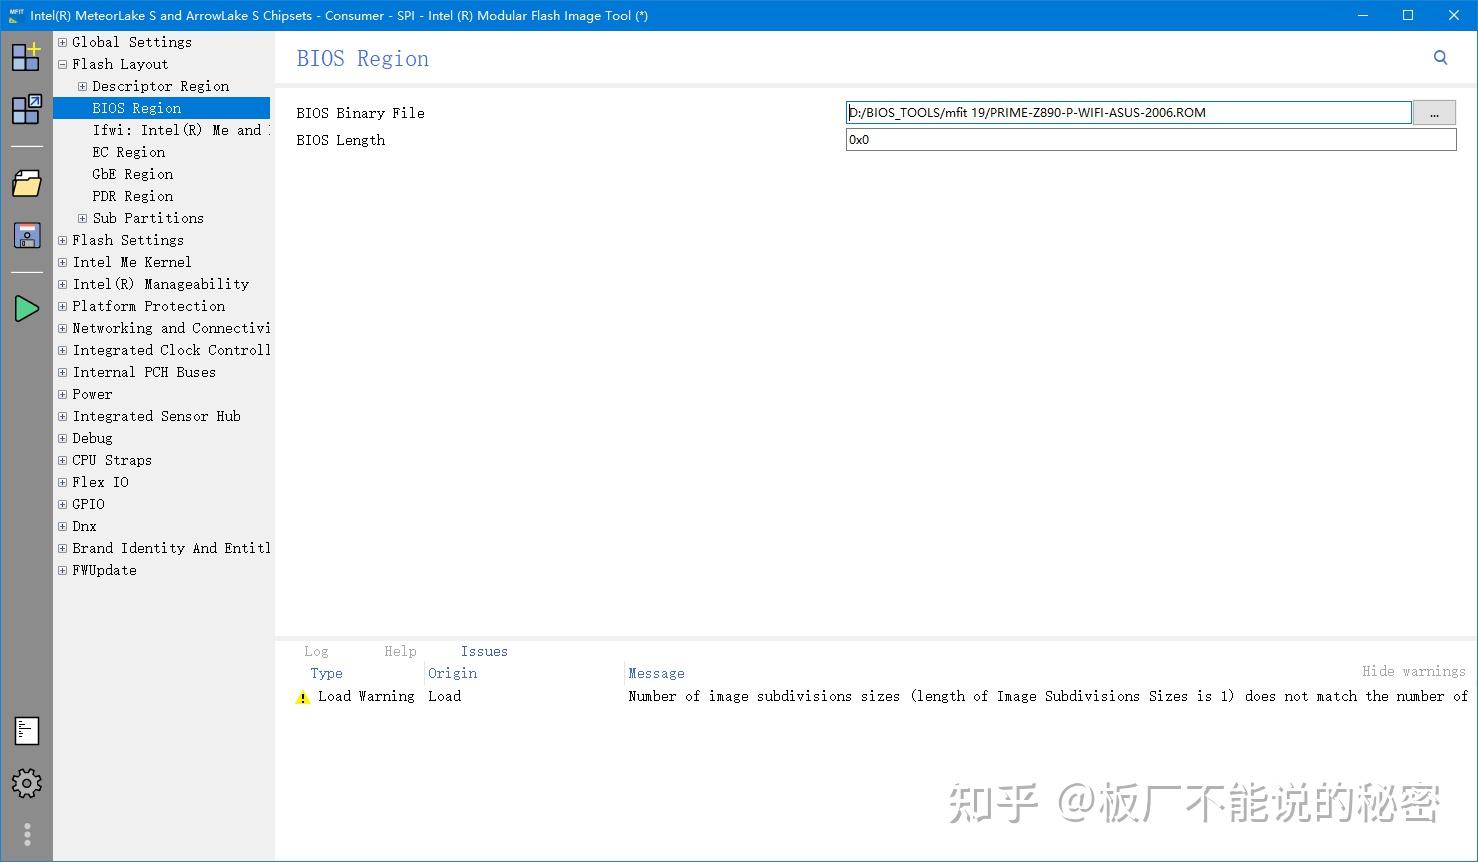Click the MFIT application icon in title bar
The height and width of the screenshot is (862, 1478).
pos(15,15)
